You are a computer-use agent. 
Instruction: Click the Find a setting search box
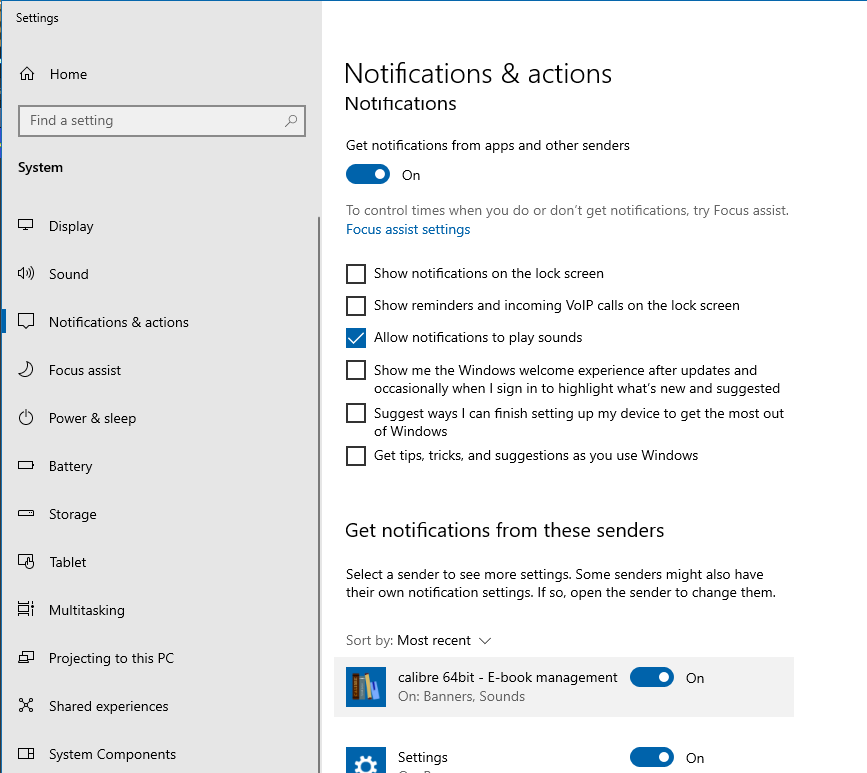tap(150, 121)
